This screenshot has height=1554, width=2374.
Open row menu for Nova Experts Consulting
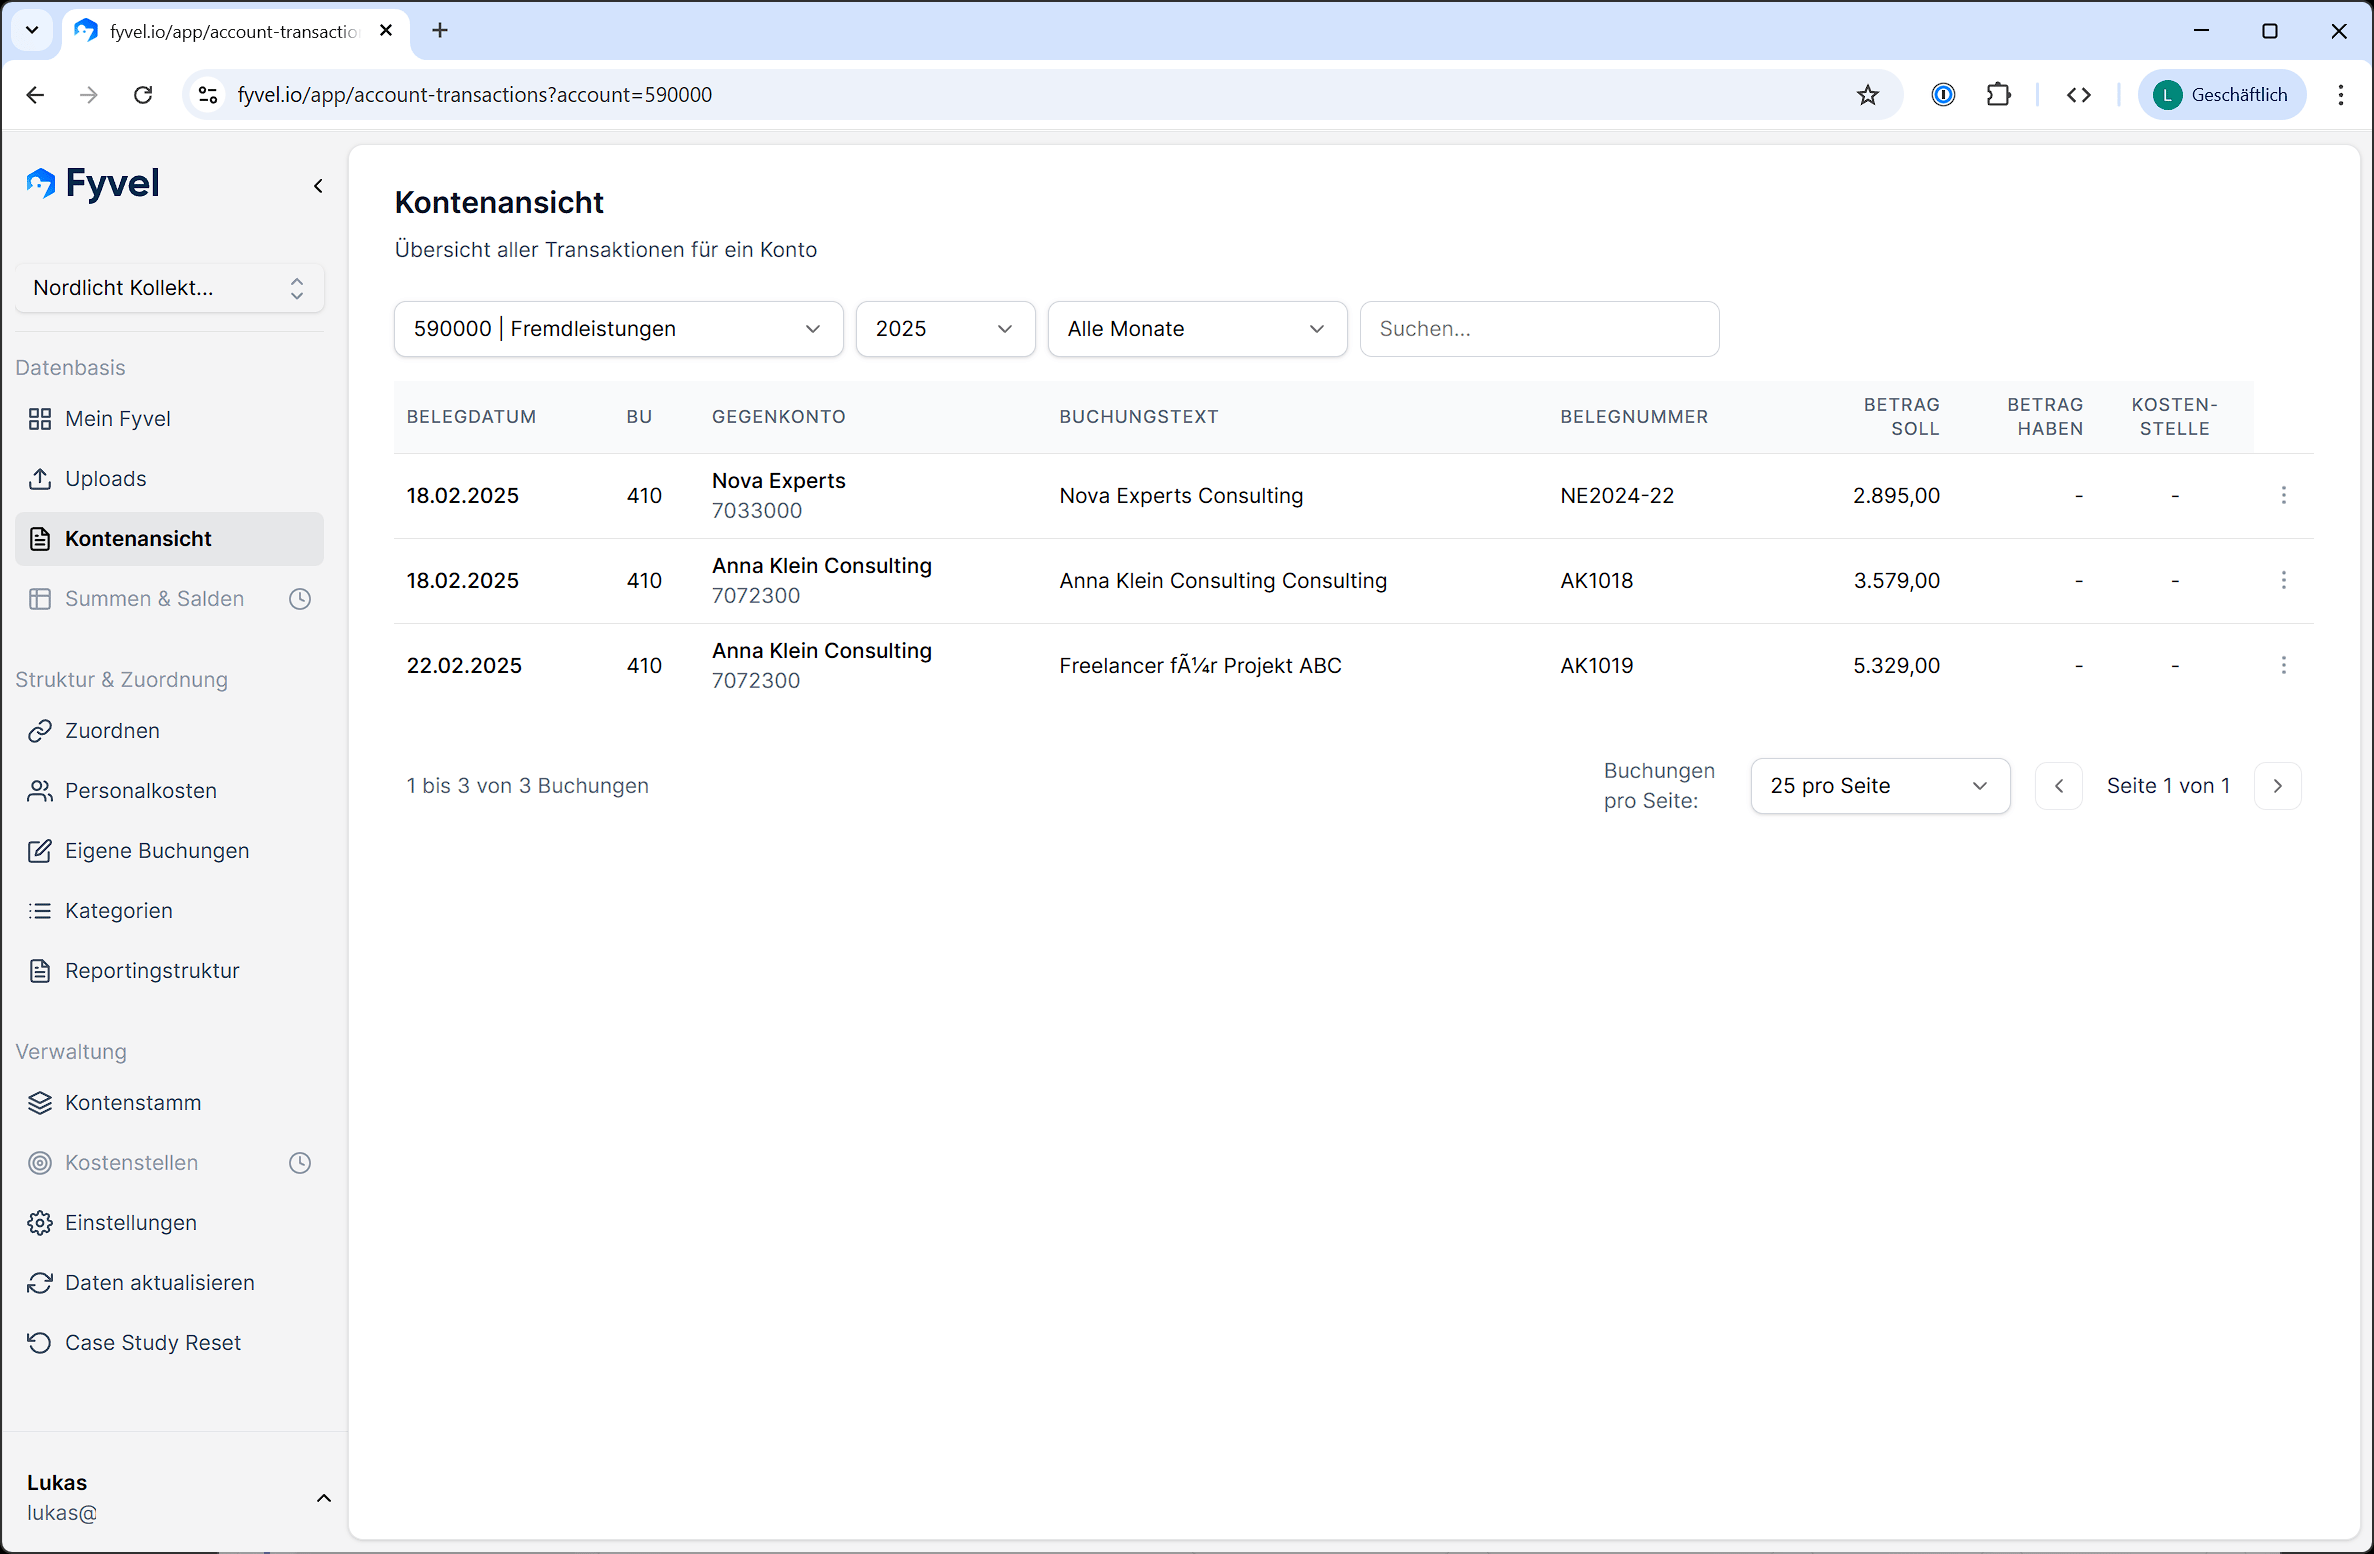(2283, 495)
